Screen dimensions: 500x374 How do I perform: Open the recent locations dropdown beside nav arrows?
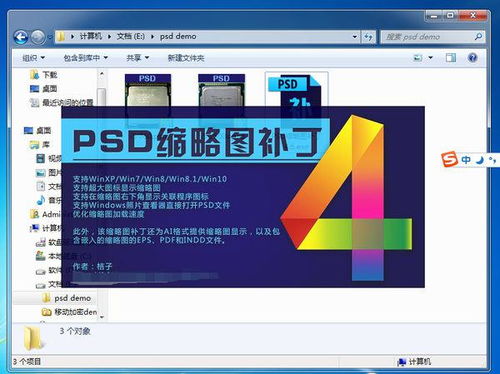click(50, 37)
